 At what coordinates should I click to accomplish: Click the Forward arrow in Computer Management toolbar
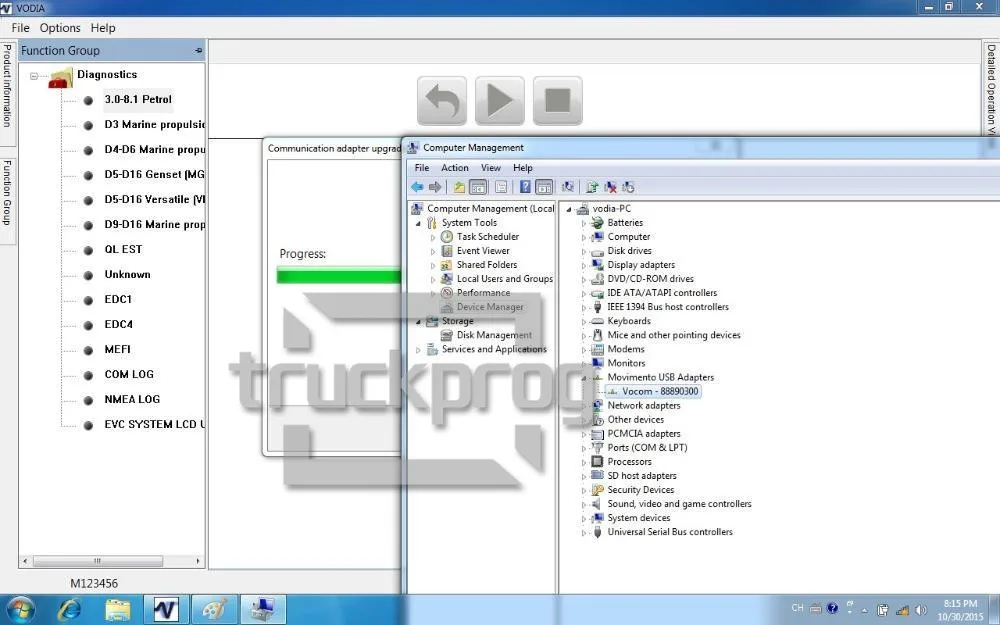click(435, 187)
